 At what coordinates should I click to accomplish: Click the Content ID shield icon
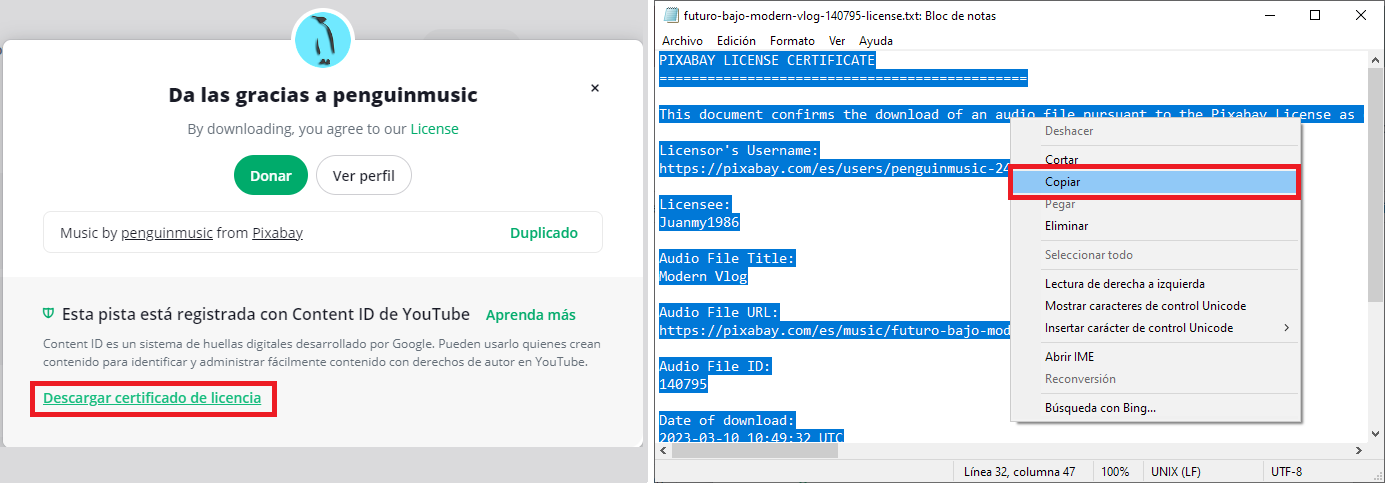click(48, 314)
